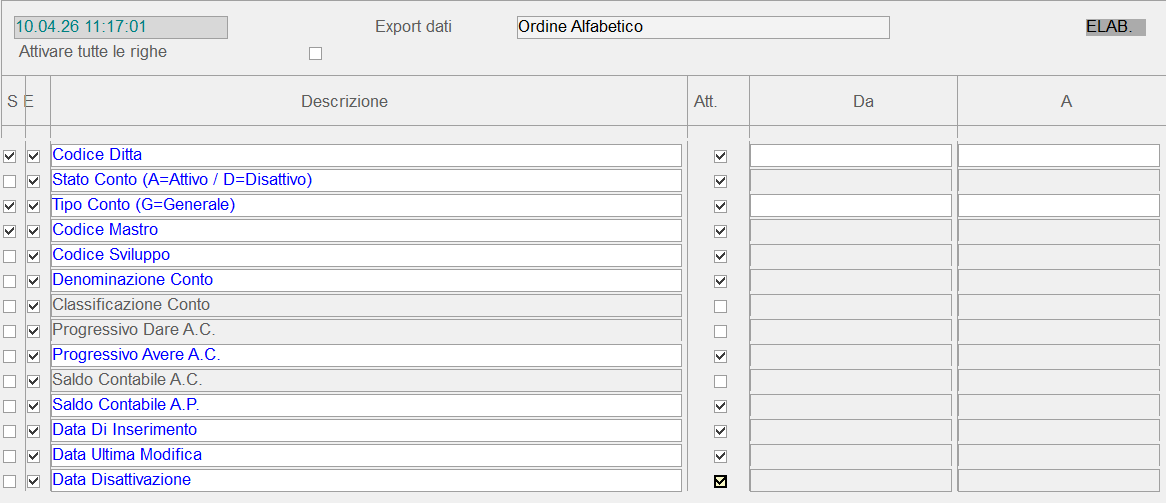Select the 'Data Ultima Modifica' description row

pos(366,455)
